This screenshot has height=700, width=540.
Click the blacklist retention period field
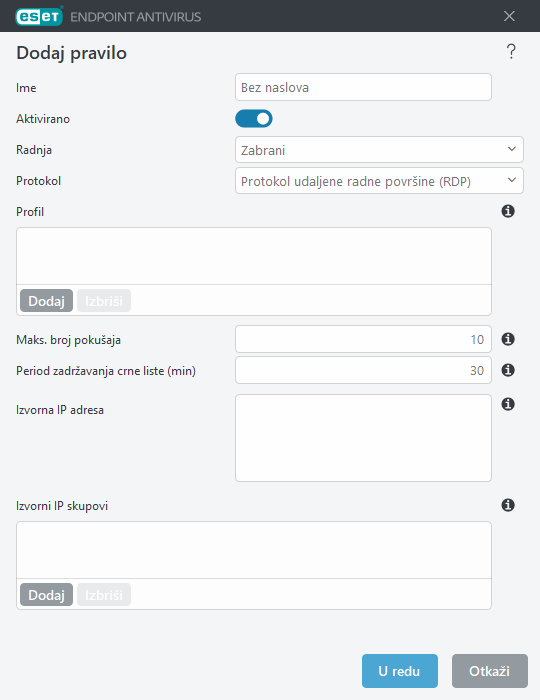[363, 370]
